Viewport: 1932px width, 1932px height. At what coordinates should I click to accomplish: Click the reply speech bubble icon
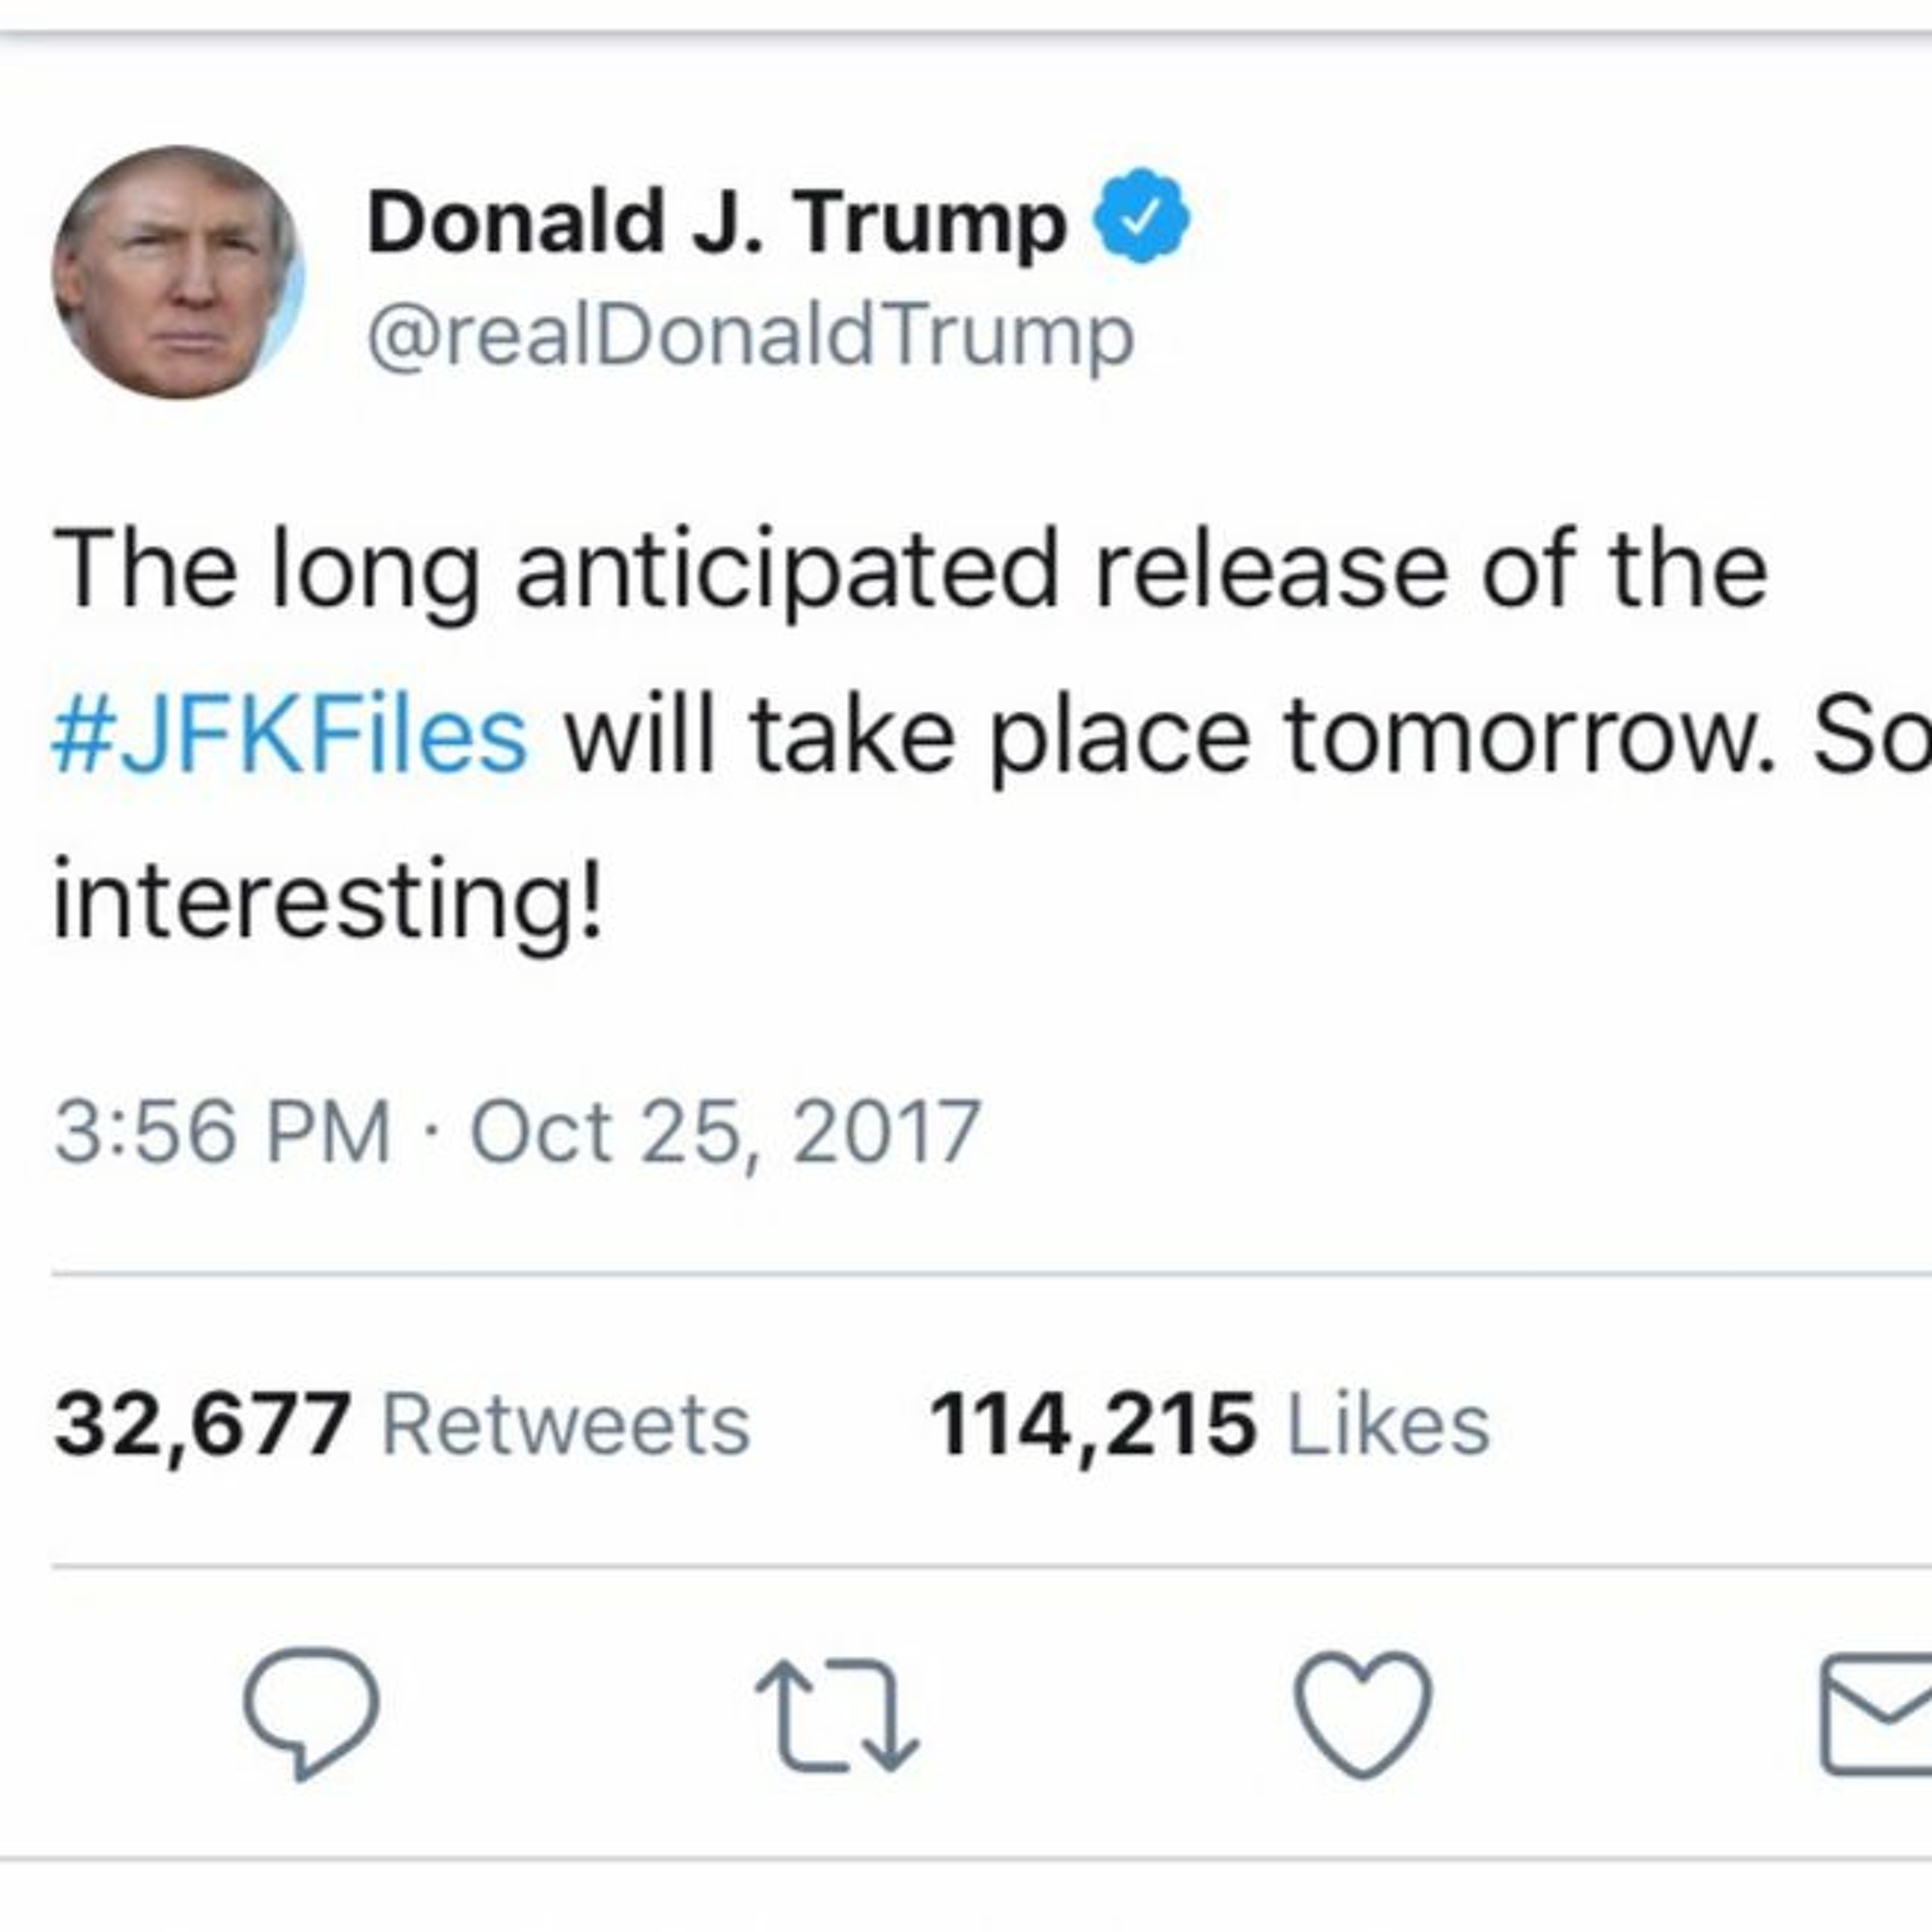point(312,1711)
